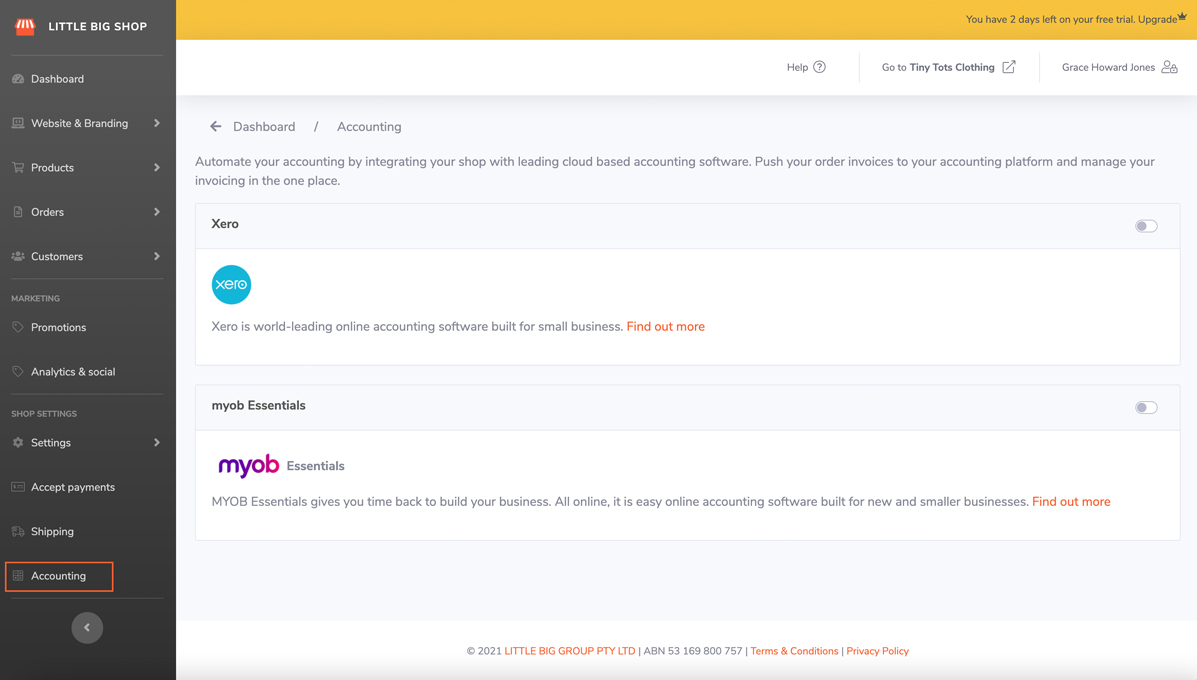
Task: Collapse the sidebar with the round arrow button
Action: 87,628
